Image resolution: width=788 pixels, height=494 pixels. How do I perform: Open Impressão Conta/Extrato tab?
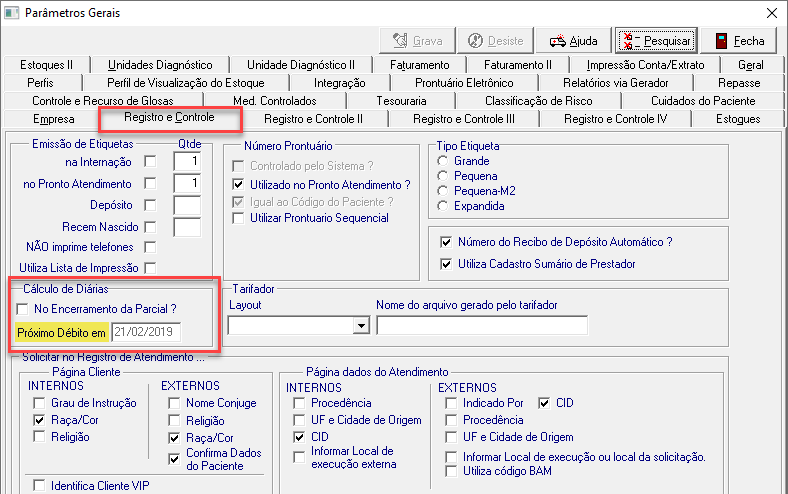tap(645, 65)
